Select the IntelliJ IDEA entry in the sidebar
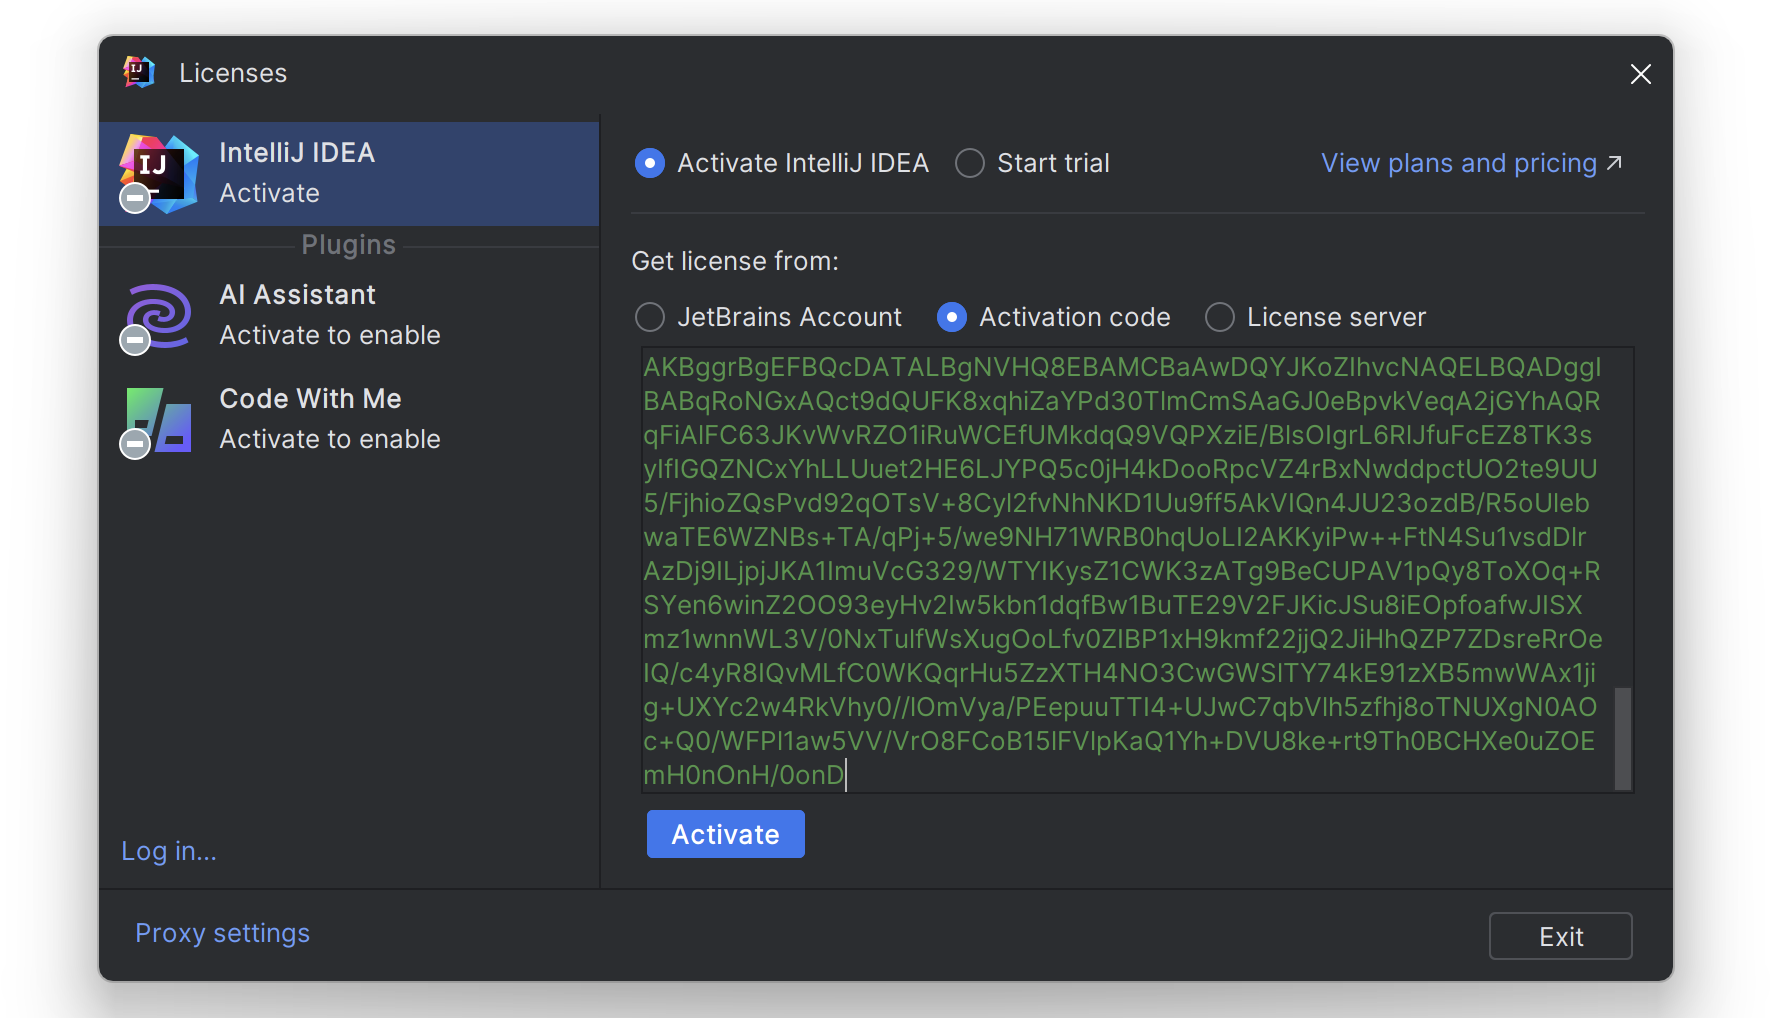 [348, 172]
